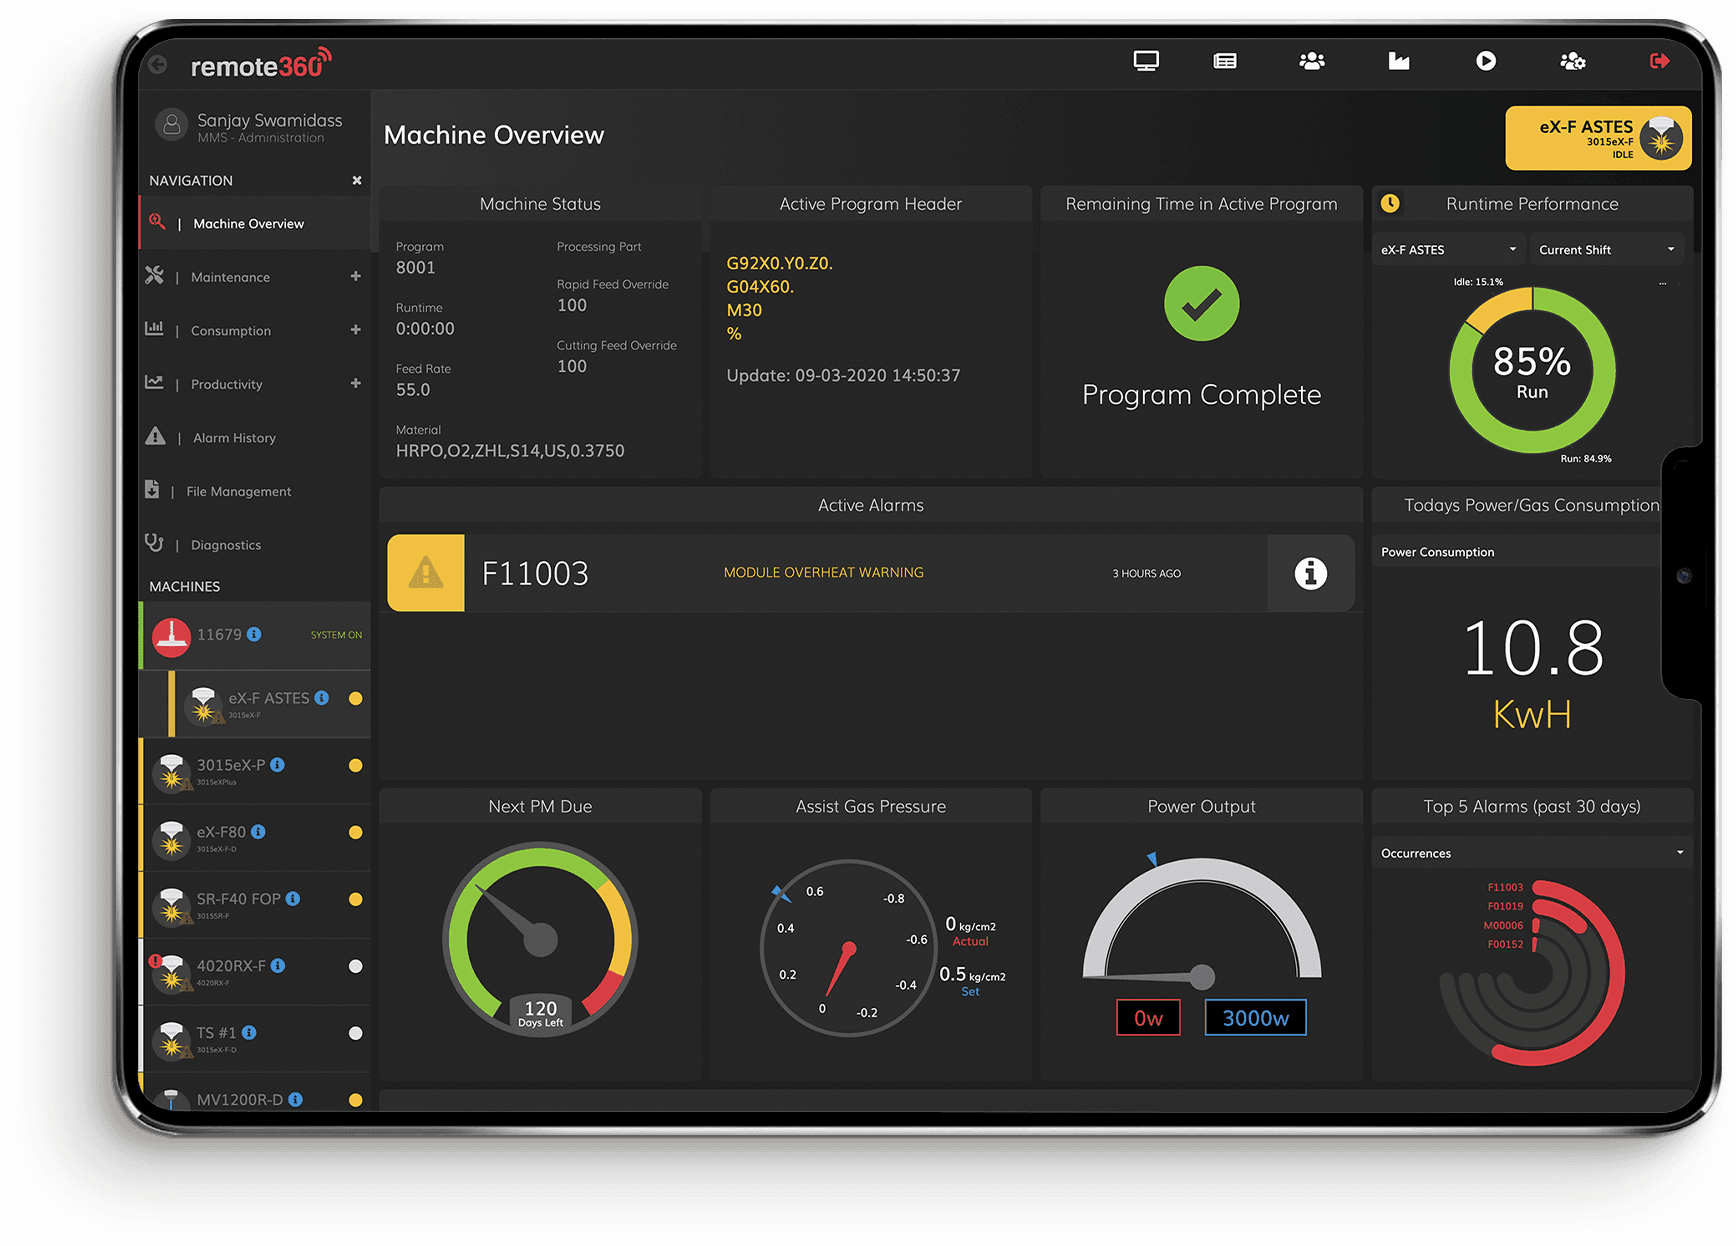Open info icon for F11003 alarm
This screenshot has width=1736, height=1246.
(1310, 573)
